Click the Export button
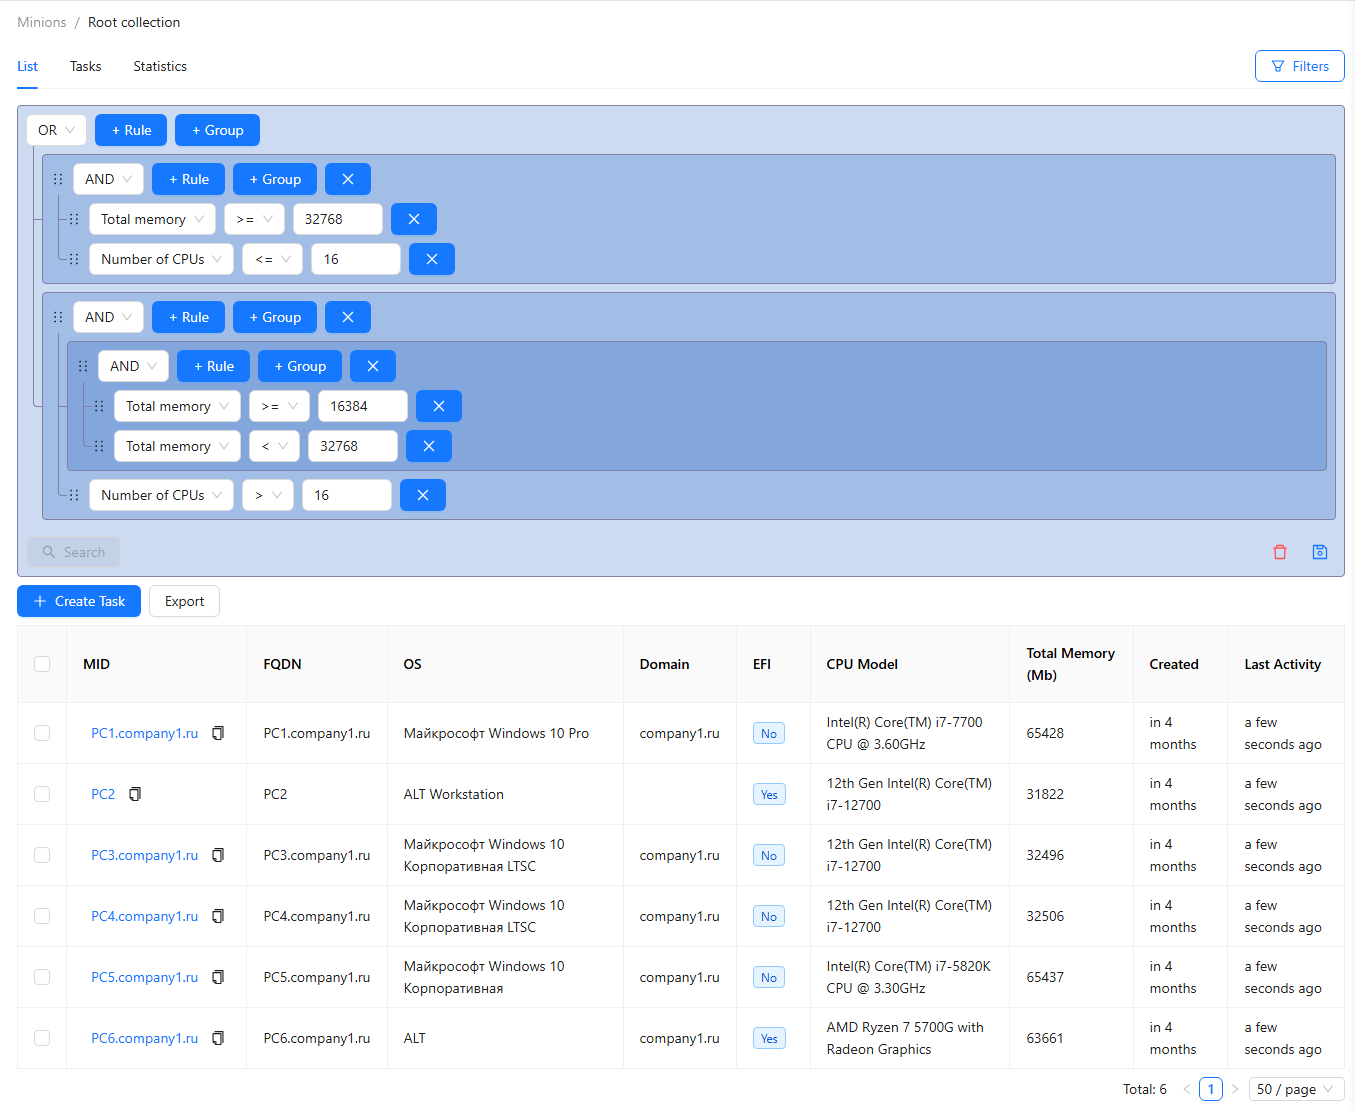 [184, 601]
